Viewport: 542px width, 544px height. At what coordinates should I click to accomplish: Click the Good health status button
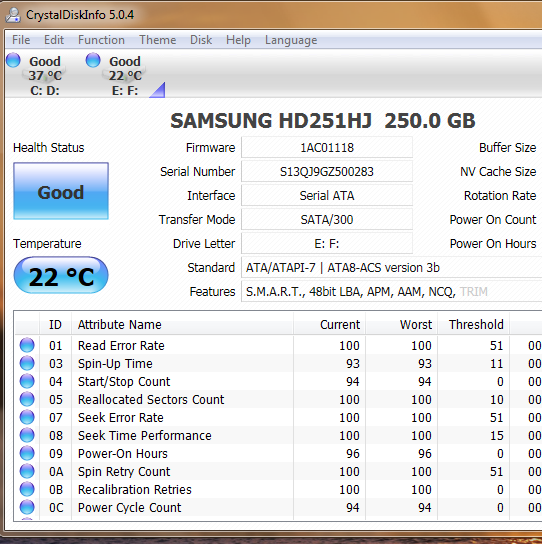[61, 191]
